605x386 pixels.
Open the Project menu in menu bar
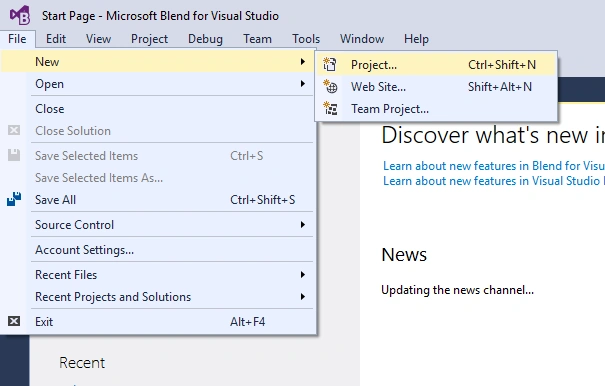(149, 39)
